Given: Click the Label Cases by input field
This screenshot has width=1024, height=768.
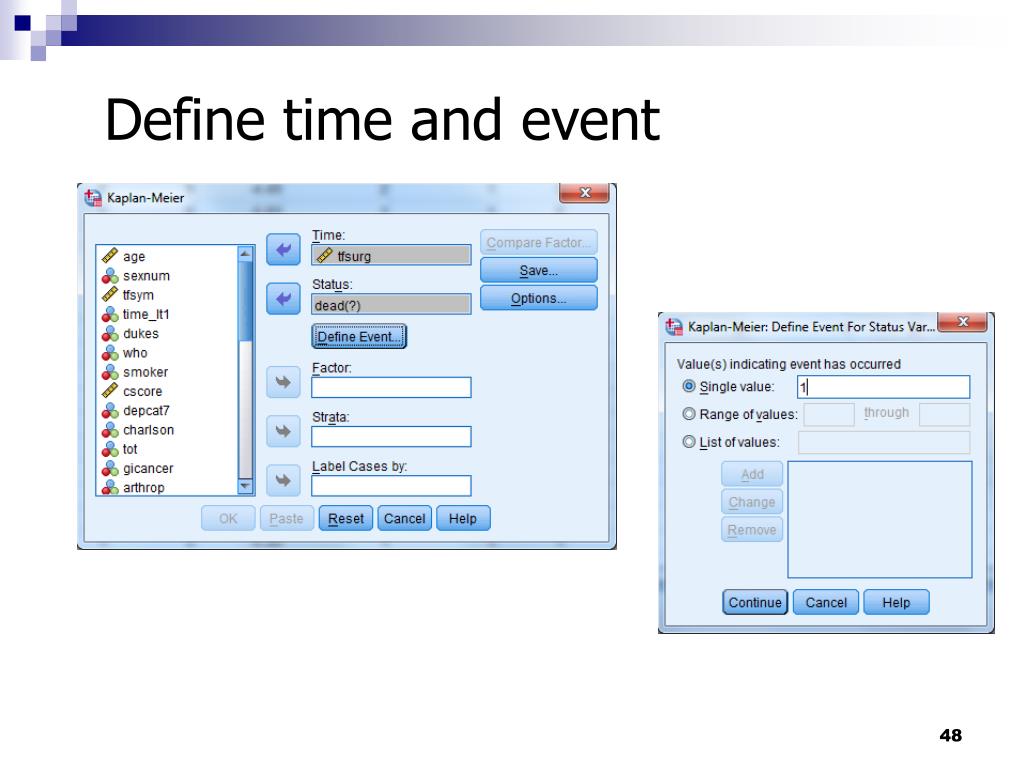Looking at the screenshot, I should [391, 486].
